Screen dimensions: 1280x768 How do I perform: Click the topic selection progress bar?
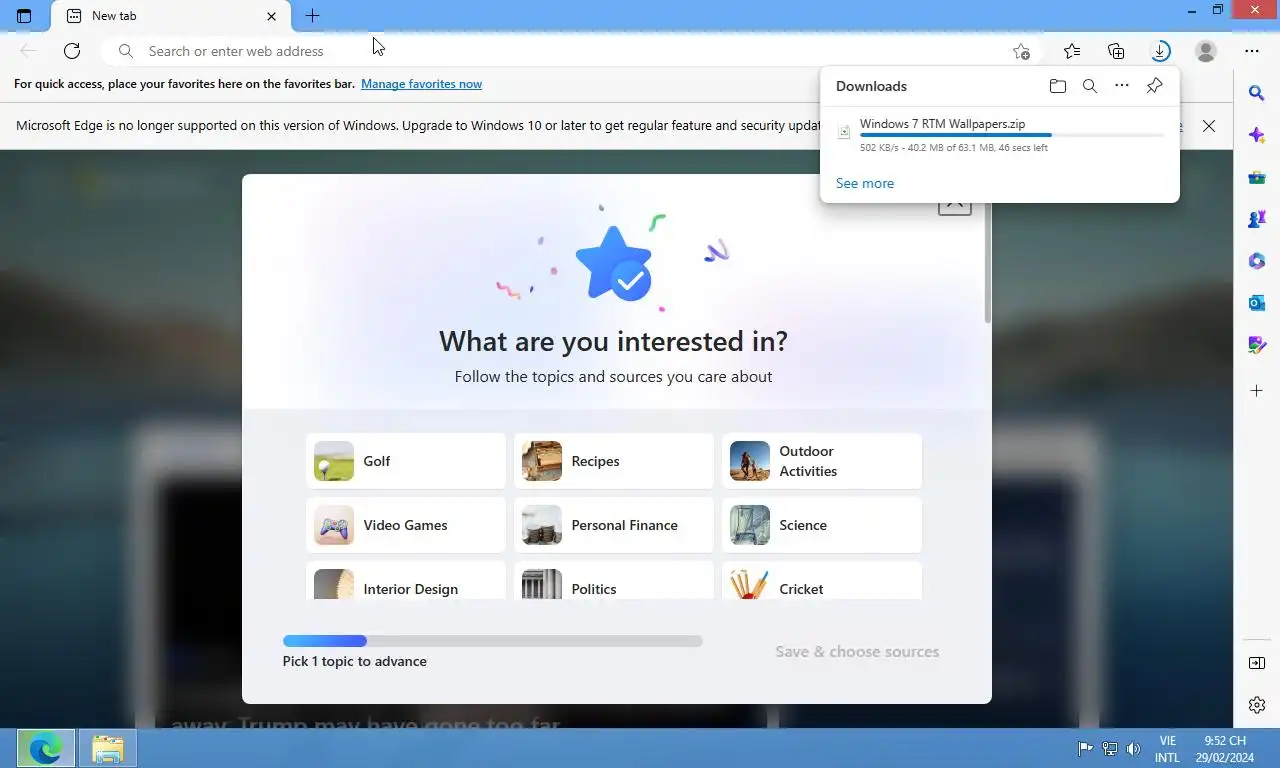493,641
